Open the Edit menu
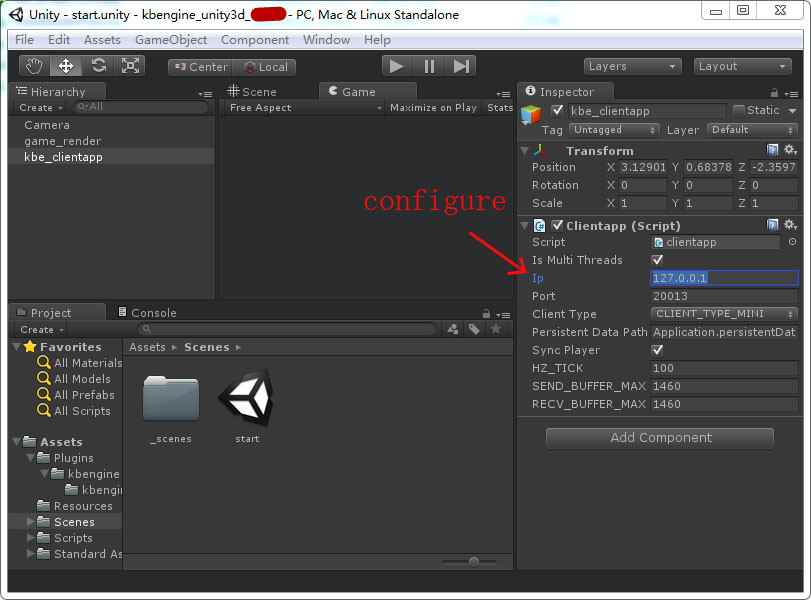Viewport: 811px width, 600px height. pyautogui.click(x=59, y=40)
